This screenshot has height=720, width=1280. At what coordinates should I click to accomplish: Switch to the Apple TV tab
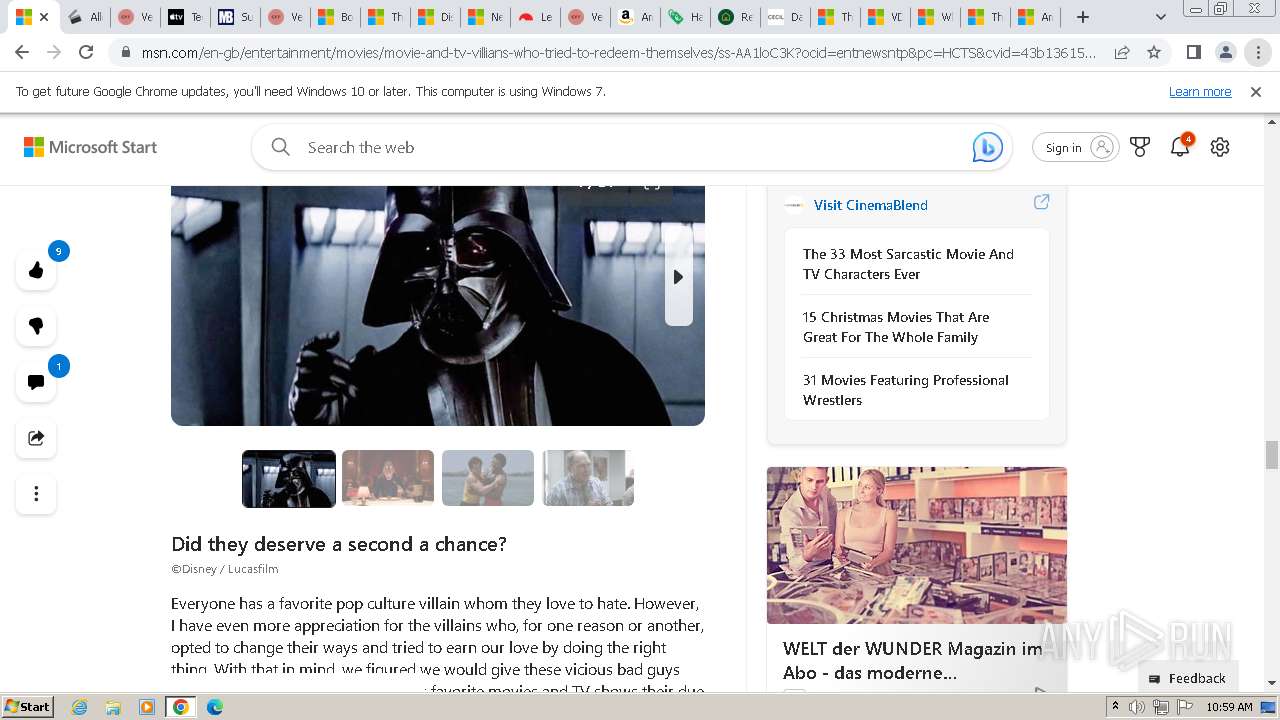186,17
